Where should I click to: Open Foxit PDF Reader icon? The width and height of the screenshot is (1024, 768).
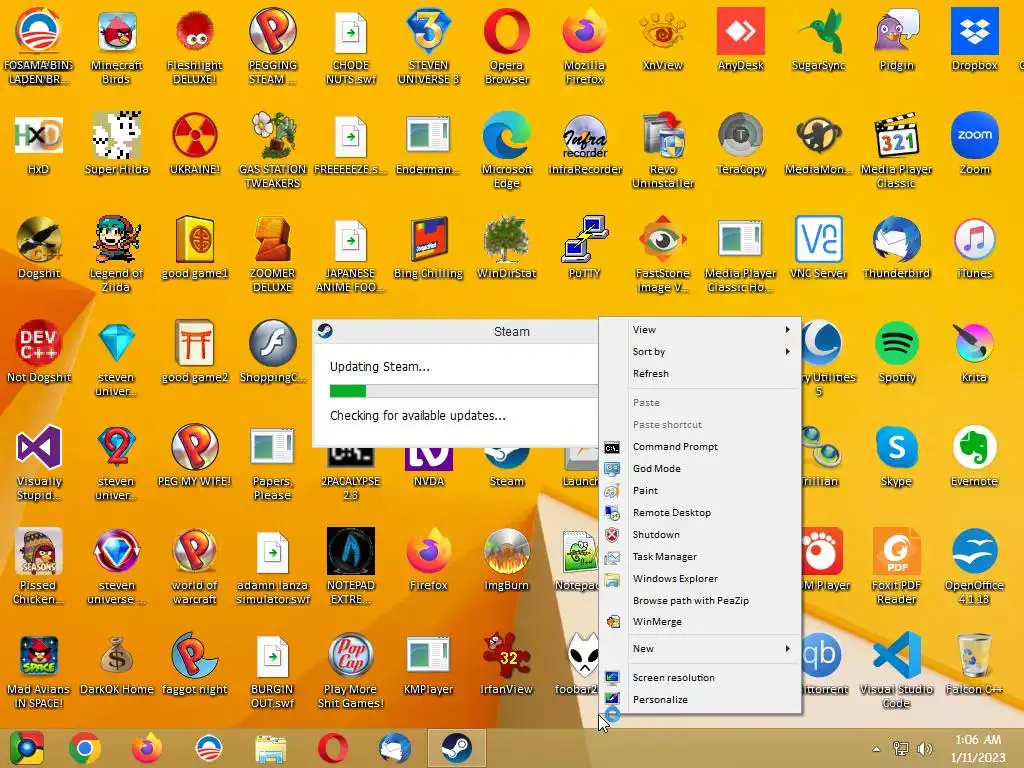pyautogui.click(x=897, y=566)
